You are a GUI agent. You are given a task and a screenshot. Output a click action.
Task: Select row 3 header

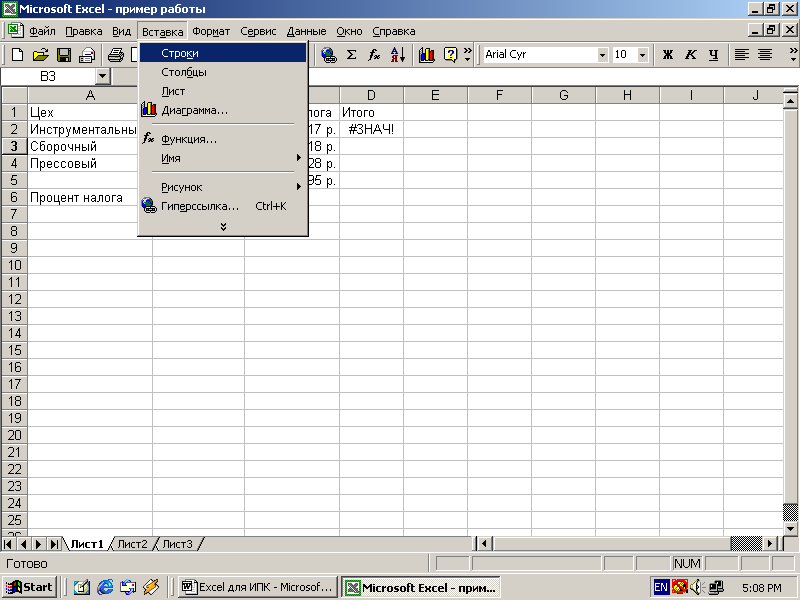pyautogui.click(x=14, y=146)
